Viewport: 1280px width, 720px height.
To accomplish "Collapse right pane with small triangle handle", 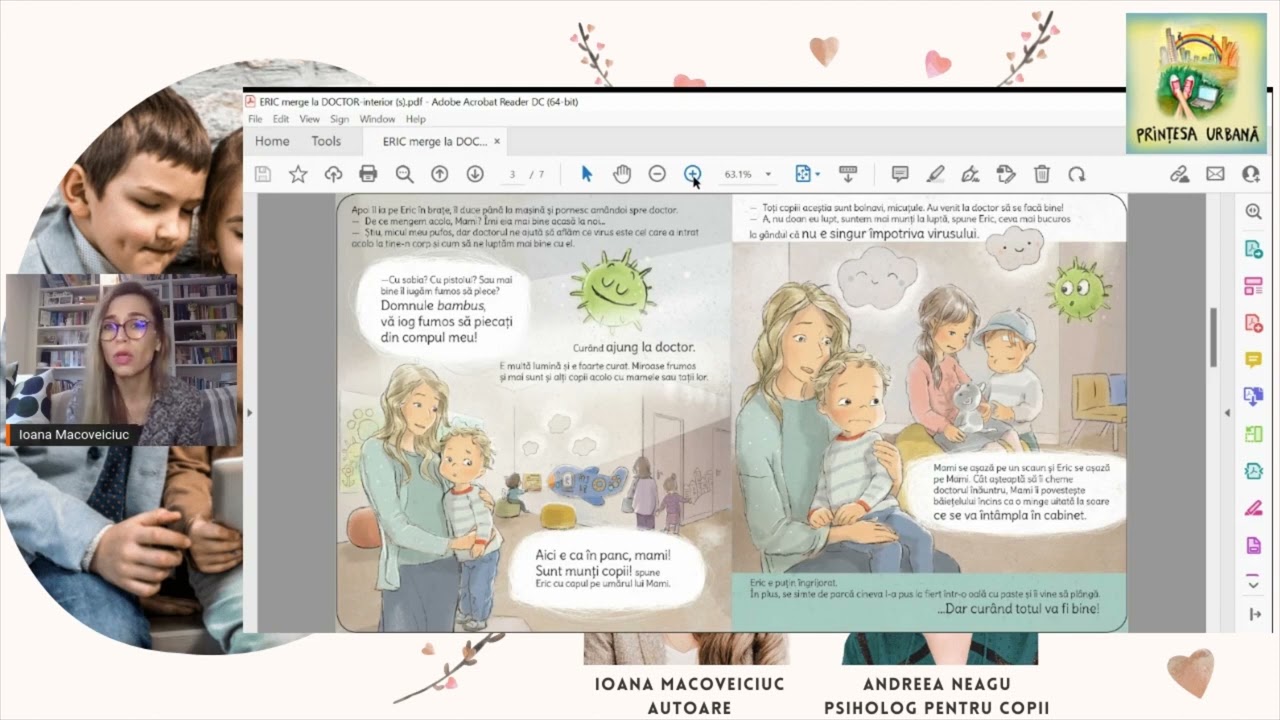I will (1227, 412).
